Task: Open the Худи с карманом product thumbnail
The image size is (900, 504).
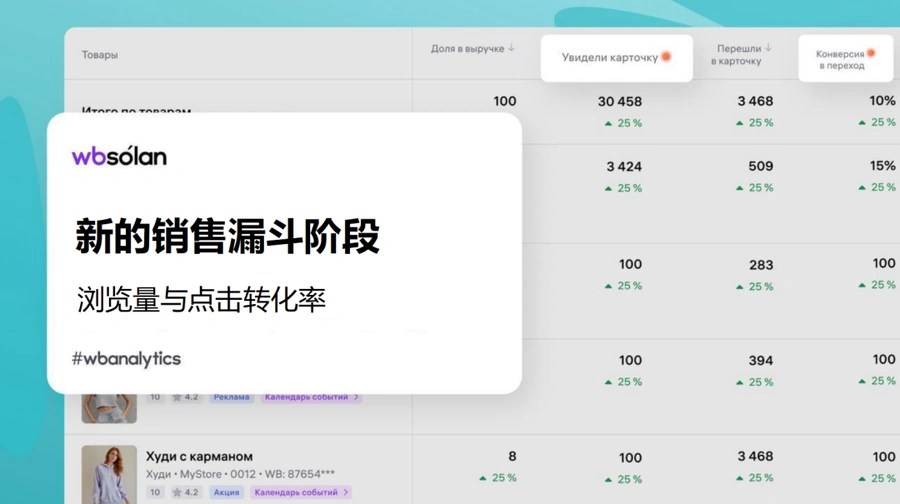Action: pyautogui.click(x=109, y=475)
